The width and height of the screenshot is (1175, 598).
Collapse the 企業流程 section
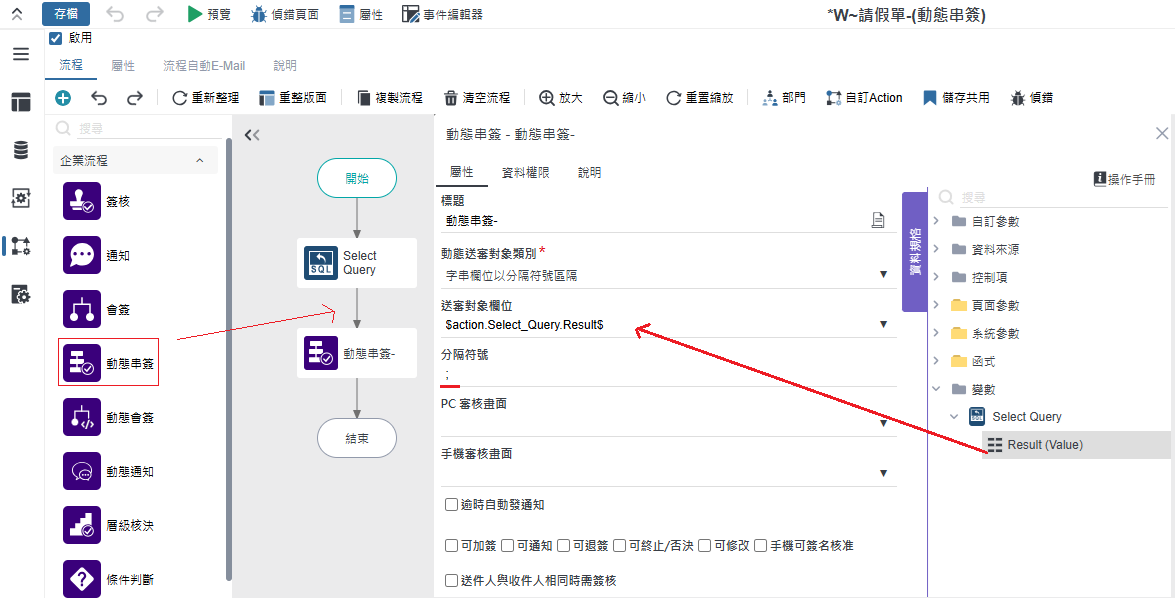[199, 160]
